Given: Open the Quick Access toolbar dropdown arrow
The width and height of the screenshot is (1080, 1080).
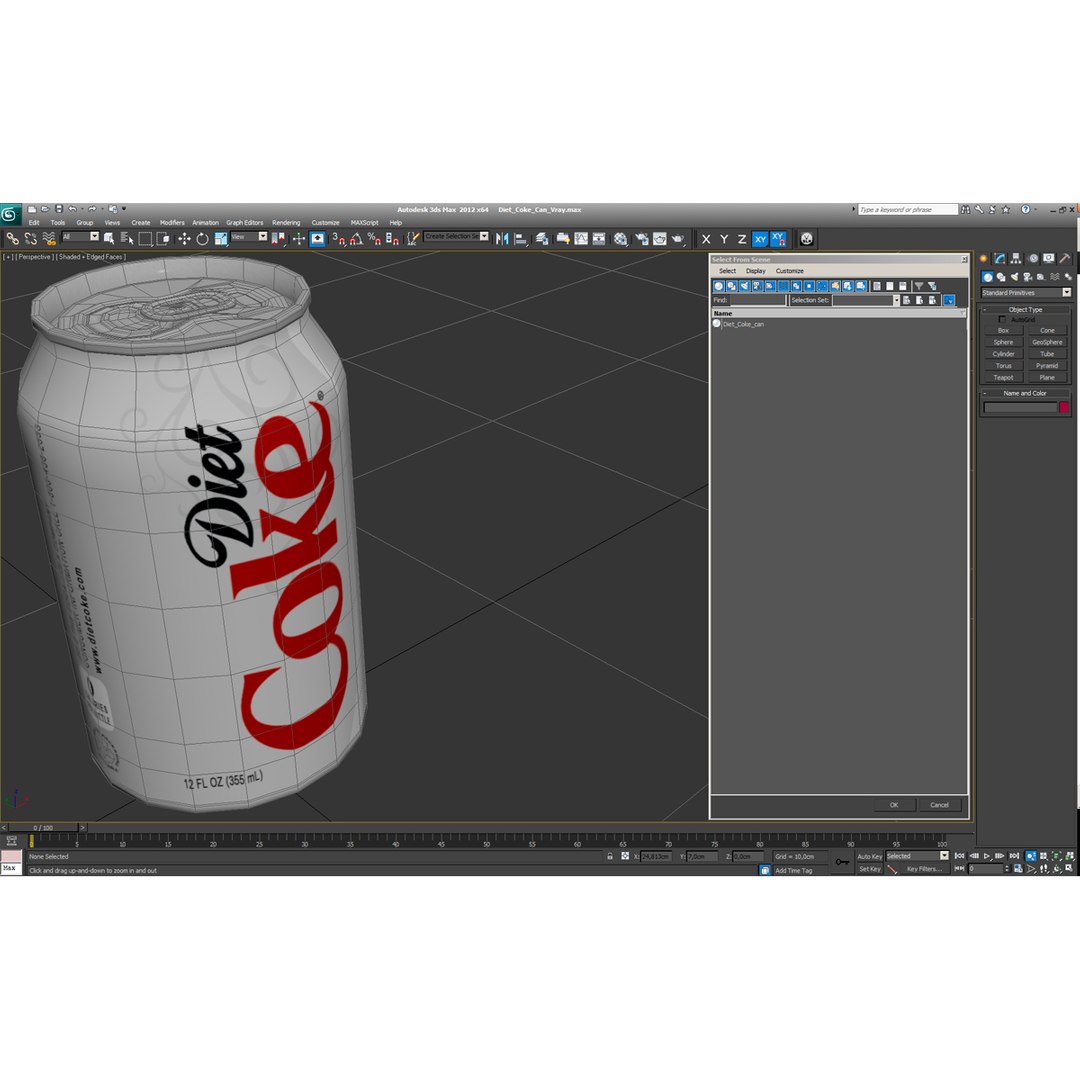Looking at the screenshot, I should point(124,209).
